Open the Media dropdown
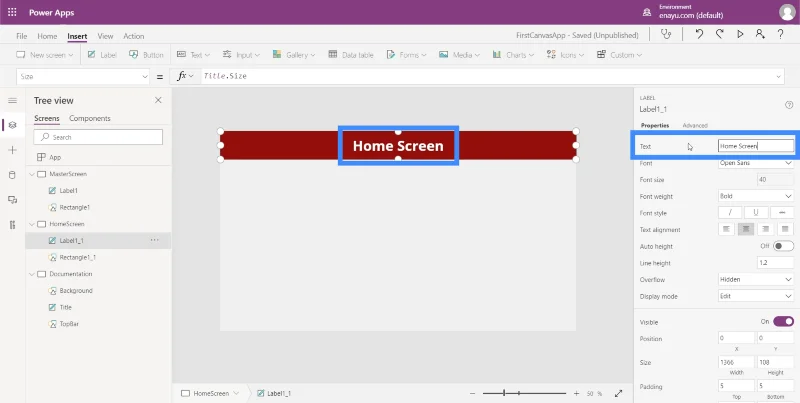The image size is (800, 403). pyautogui.click(x=459, y=55)
